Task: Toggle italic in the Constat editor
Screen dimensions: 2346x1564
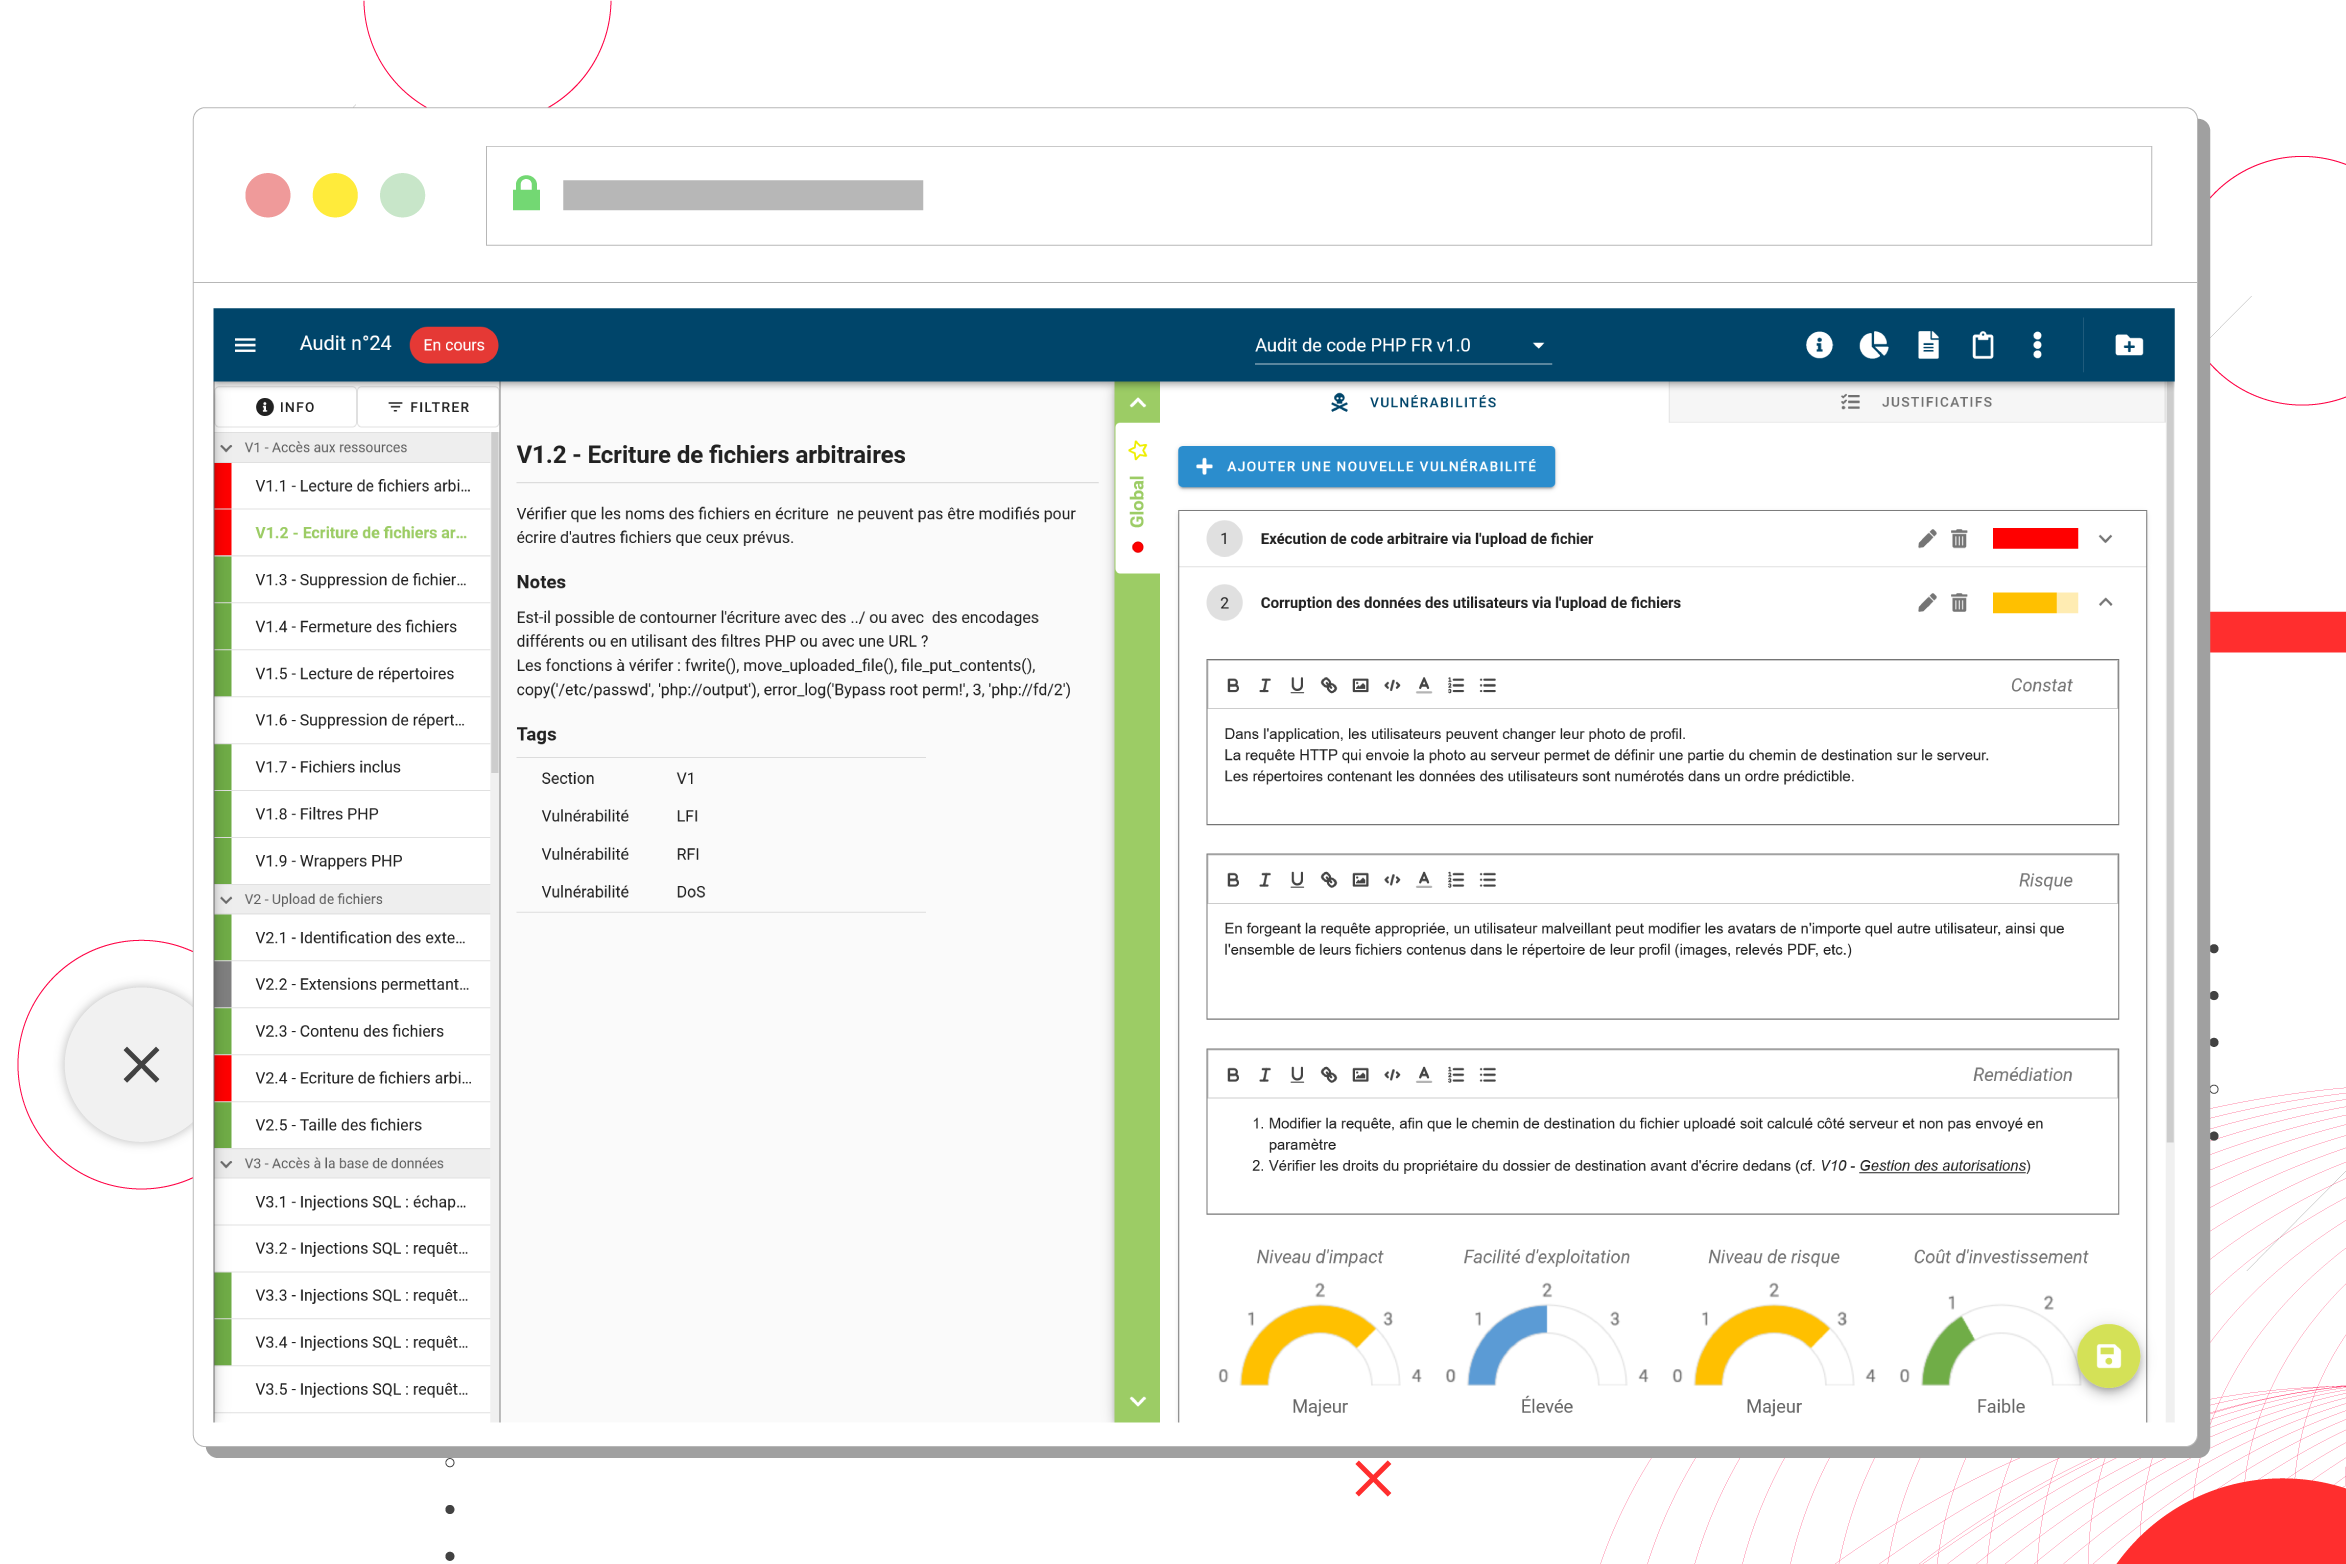Action: point(1264,685)
